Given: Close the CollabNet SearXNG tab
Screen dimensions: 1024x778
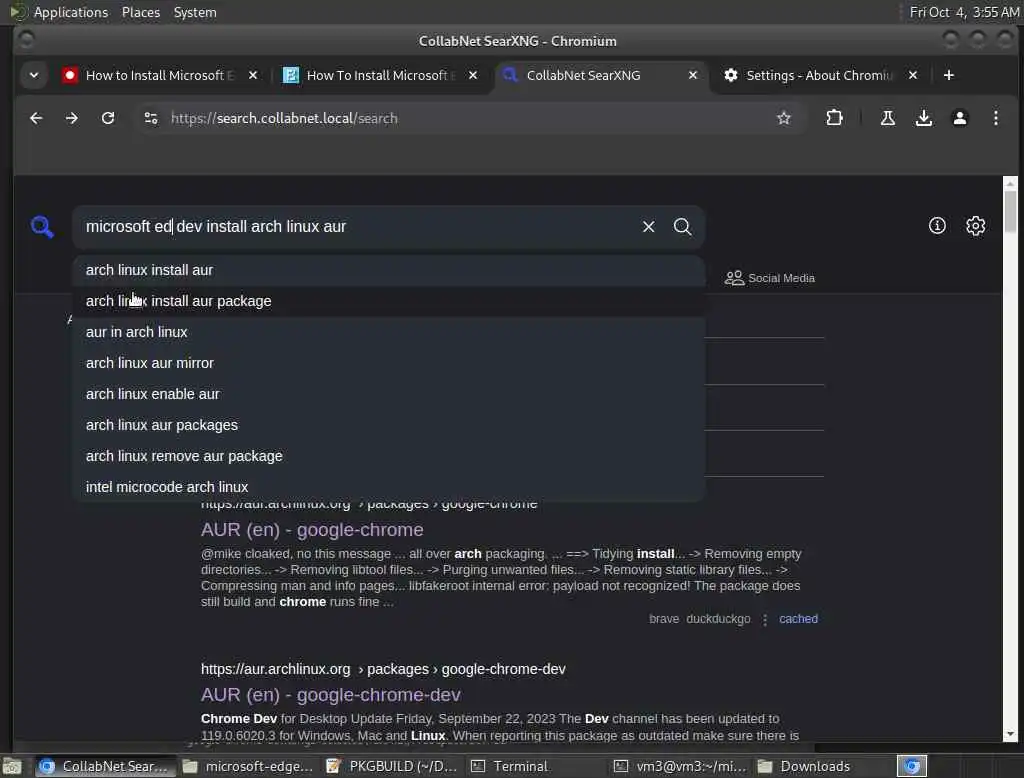Looking at the screenshot, I should pos(693,75).
